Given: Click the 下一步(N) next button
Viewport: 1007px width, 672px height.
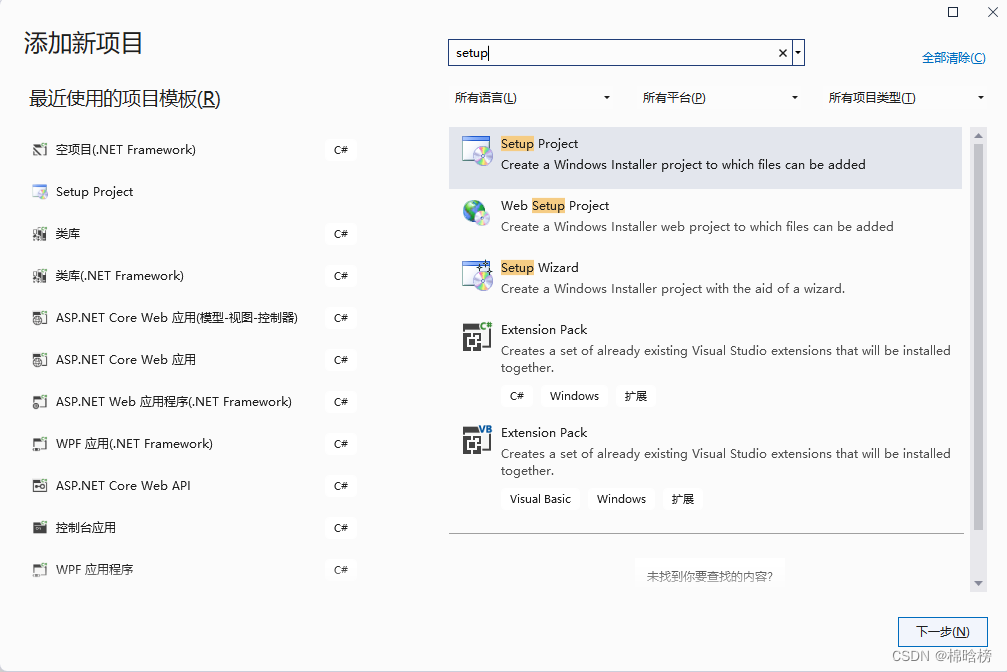Looking at the screenshot, I should tap(943, 632).
